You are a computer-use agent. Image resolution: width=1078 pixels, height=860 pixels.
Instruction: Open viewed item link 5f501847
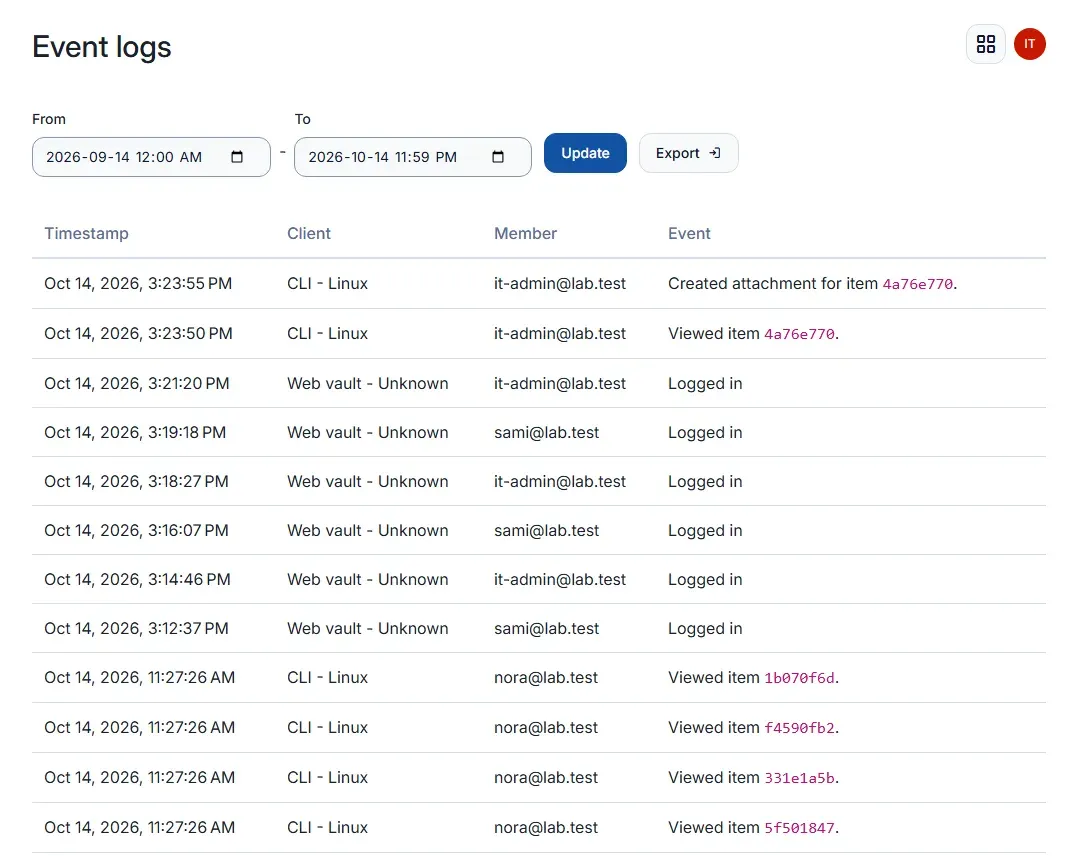point(800,828)
